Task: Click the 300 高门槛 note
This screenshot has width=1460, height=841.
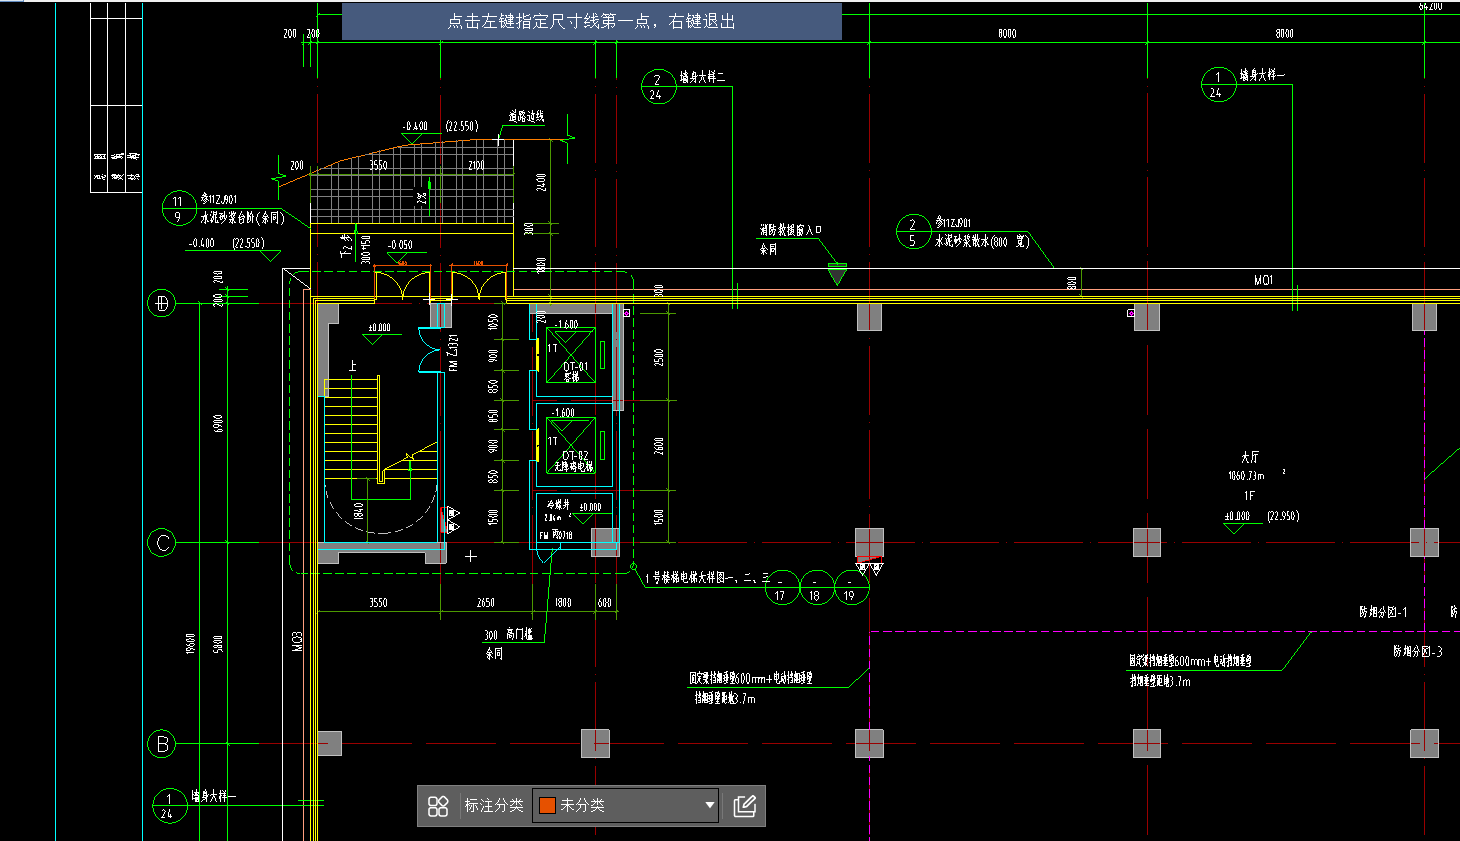Action: tap(509, 635)
